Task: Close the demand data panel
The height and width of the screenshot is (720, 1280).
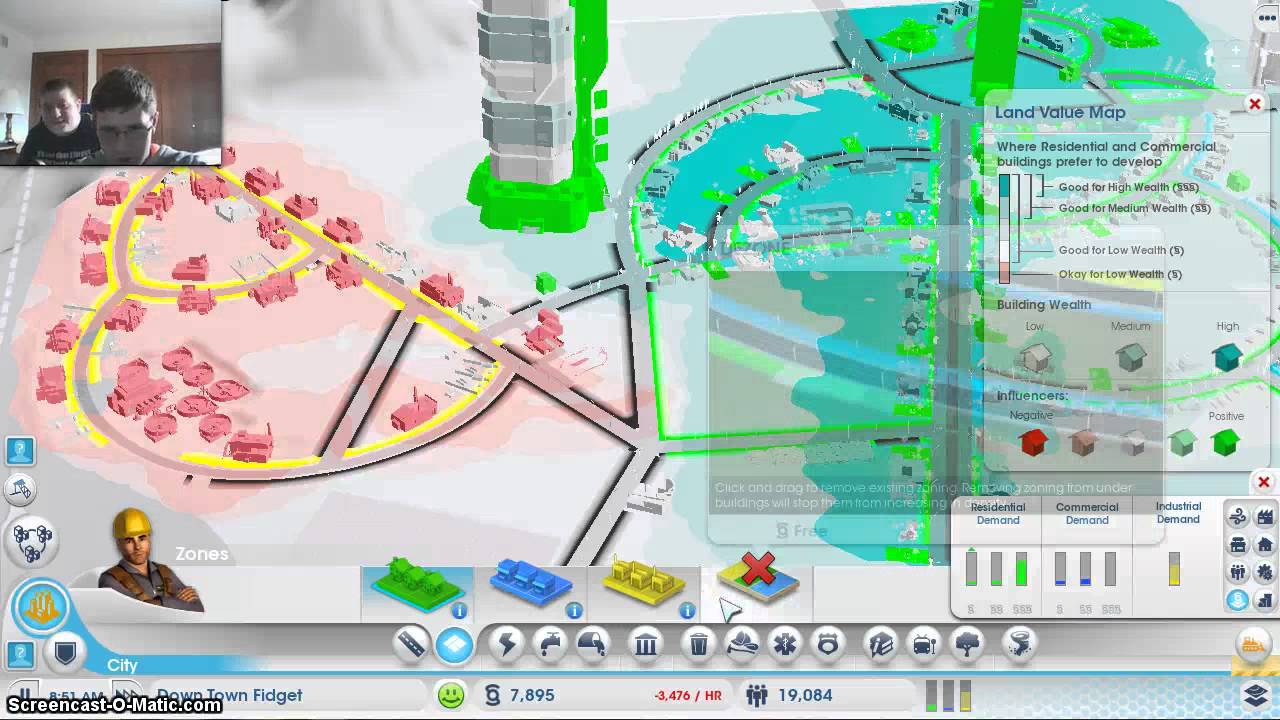Action: coord(1264,483)
